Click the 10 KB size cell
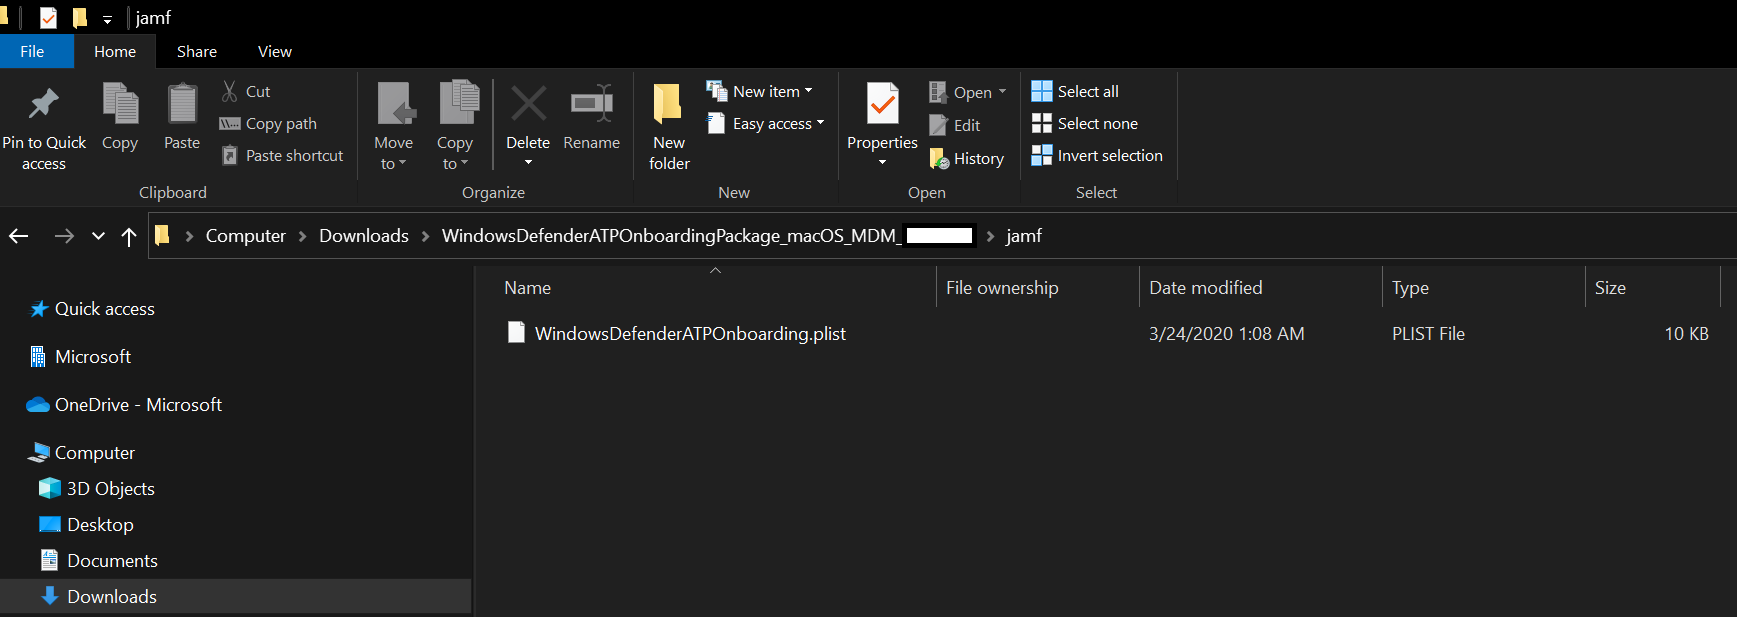 [x=1686, y=334]
